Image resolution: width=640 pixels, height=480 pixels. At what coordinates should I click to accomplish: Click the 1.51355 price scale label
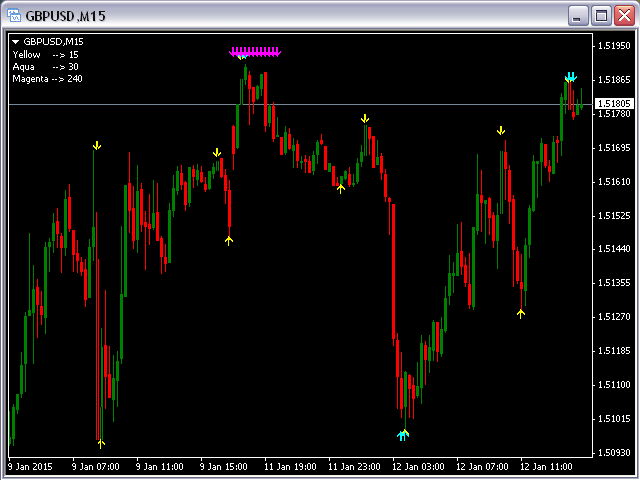tap(614, 283)
